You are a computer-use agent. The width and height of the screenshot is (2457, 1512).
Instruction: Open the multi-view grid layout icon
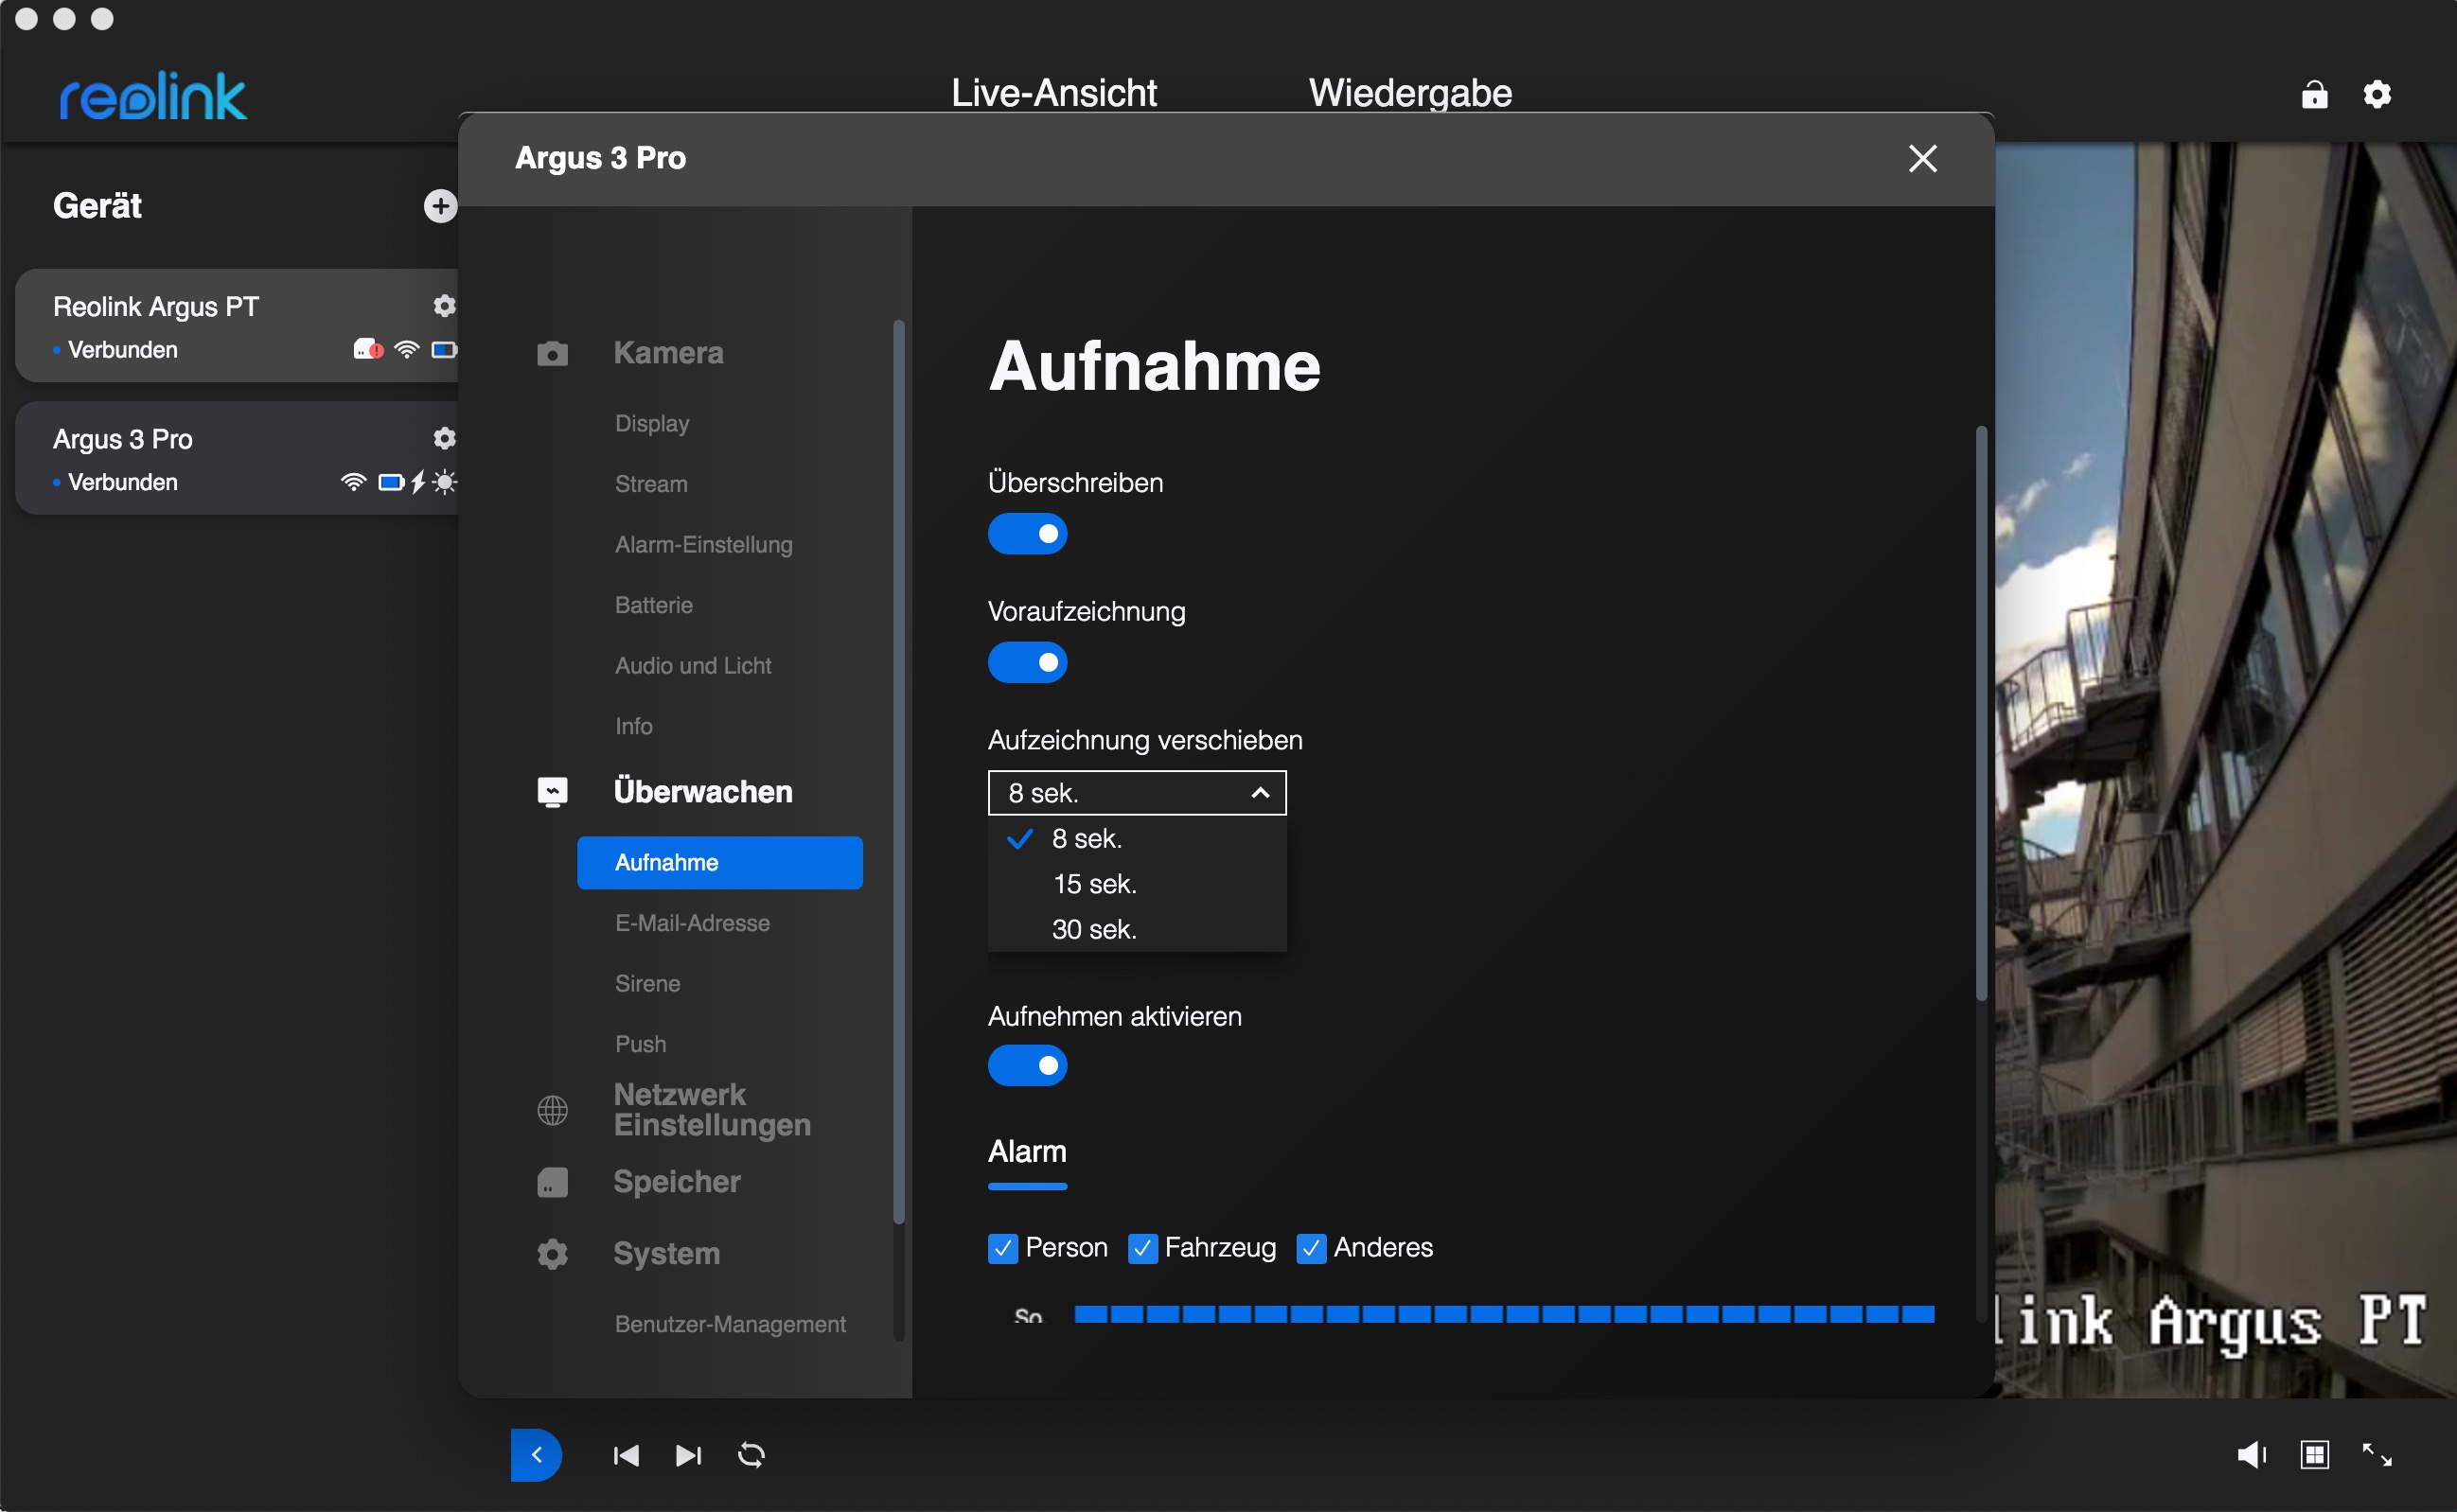click(x=2315, y=1454)
